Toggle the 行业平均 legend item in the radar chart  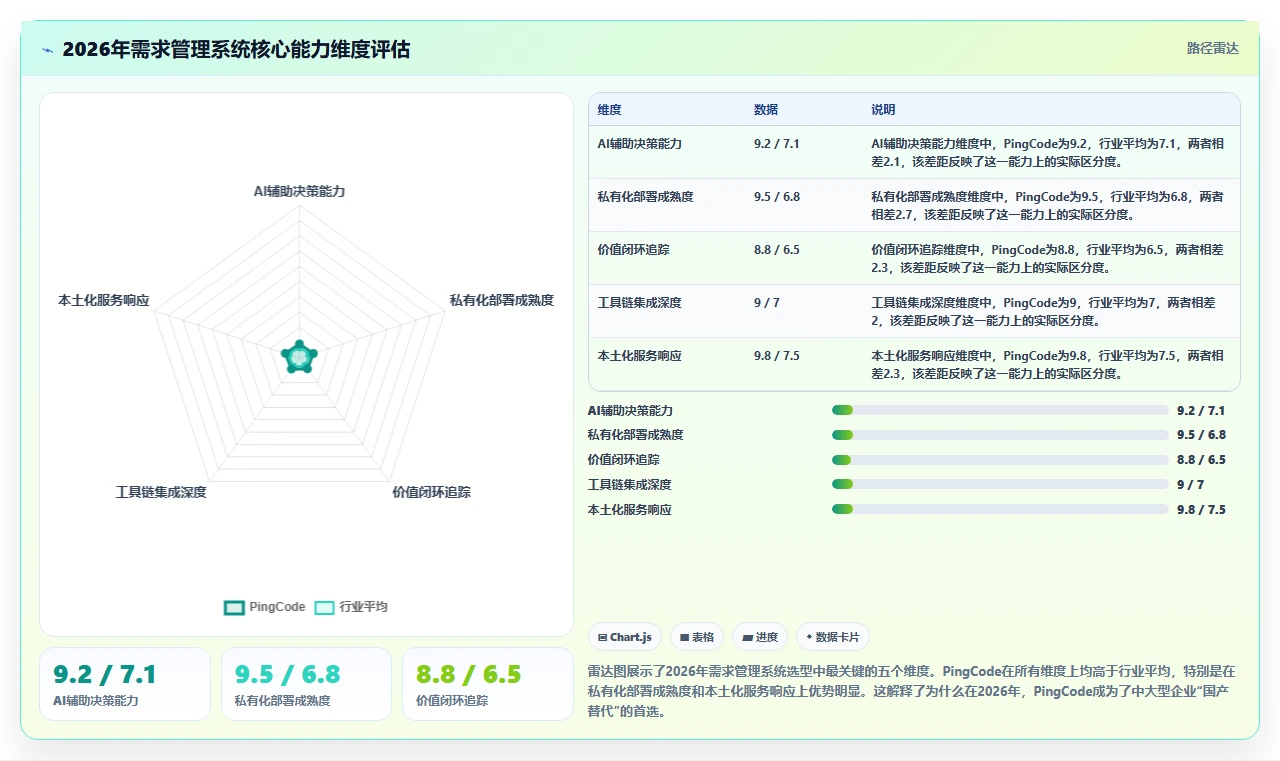pos(351,607)
